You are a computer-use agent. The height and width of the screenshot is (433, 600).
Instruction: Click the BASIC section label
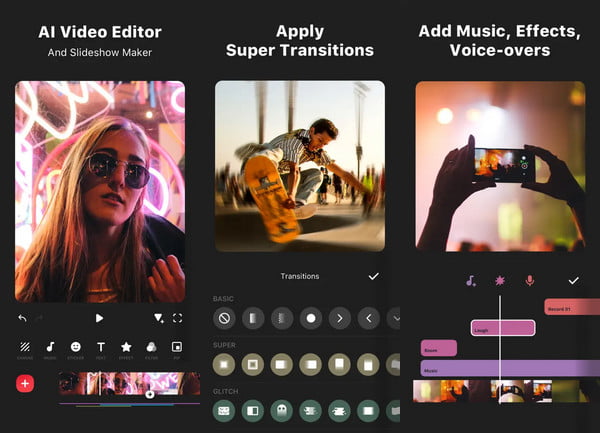(x=223, y=299)
